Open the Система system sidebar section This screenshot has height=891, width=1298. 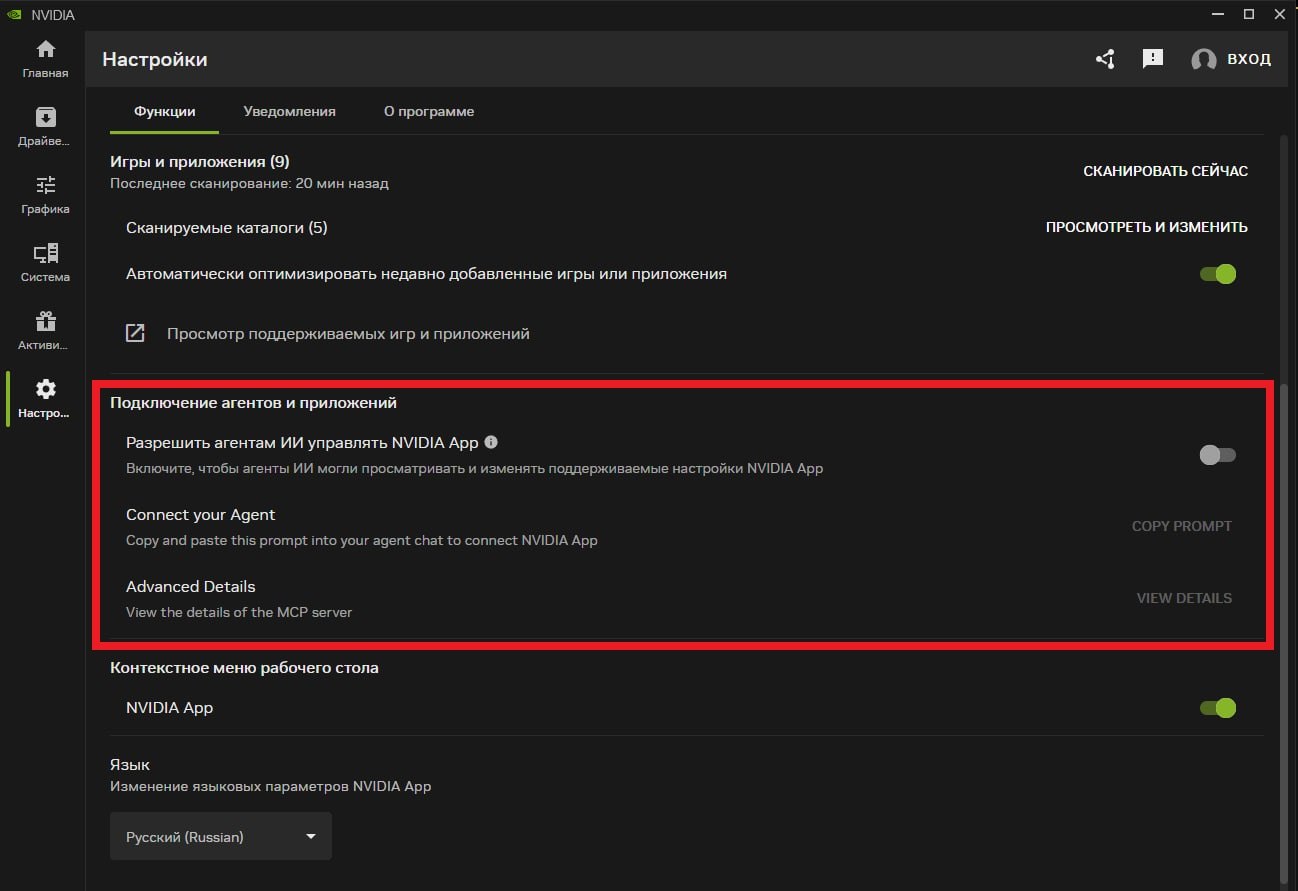45,263
